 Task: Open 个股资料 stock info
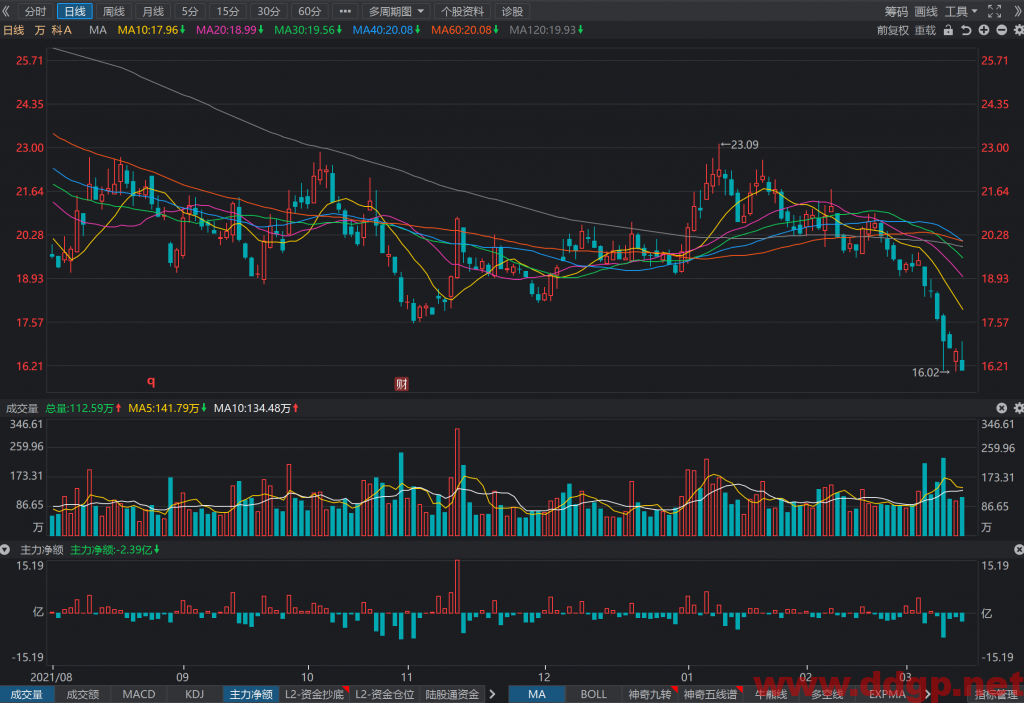(462, 11)
